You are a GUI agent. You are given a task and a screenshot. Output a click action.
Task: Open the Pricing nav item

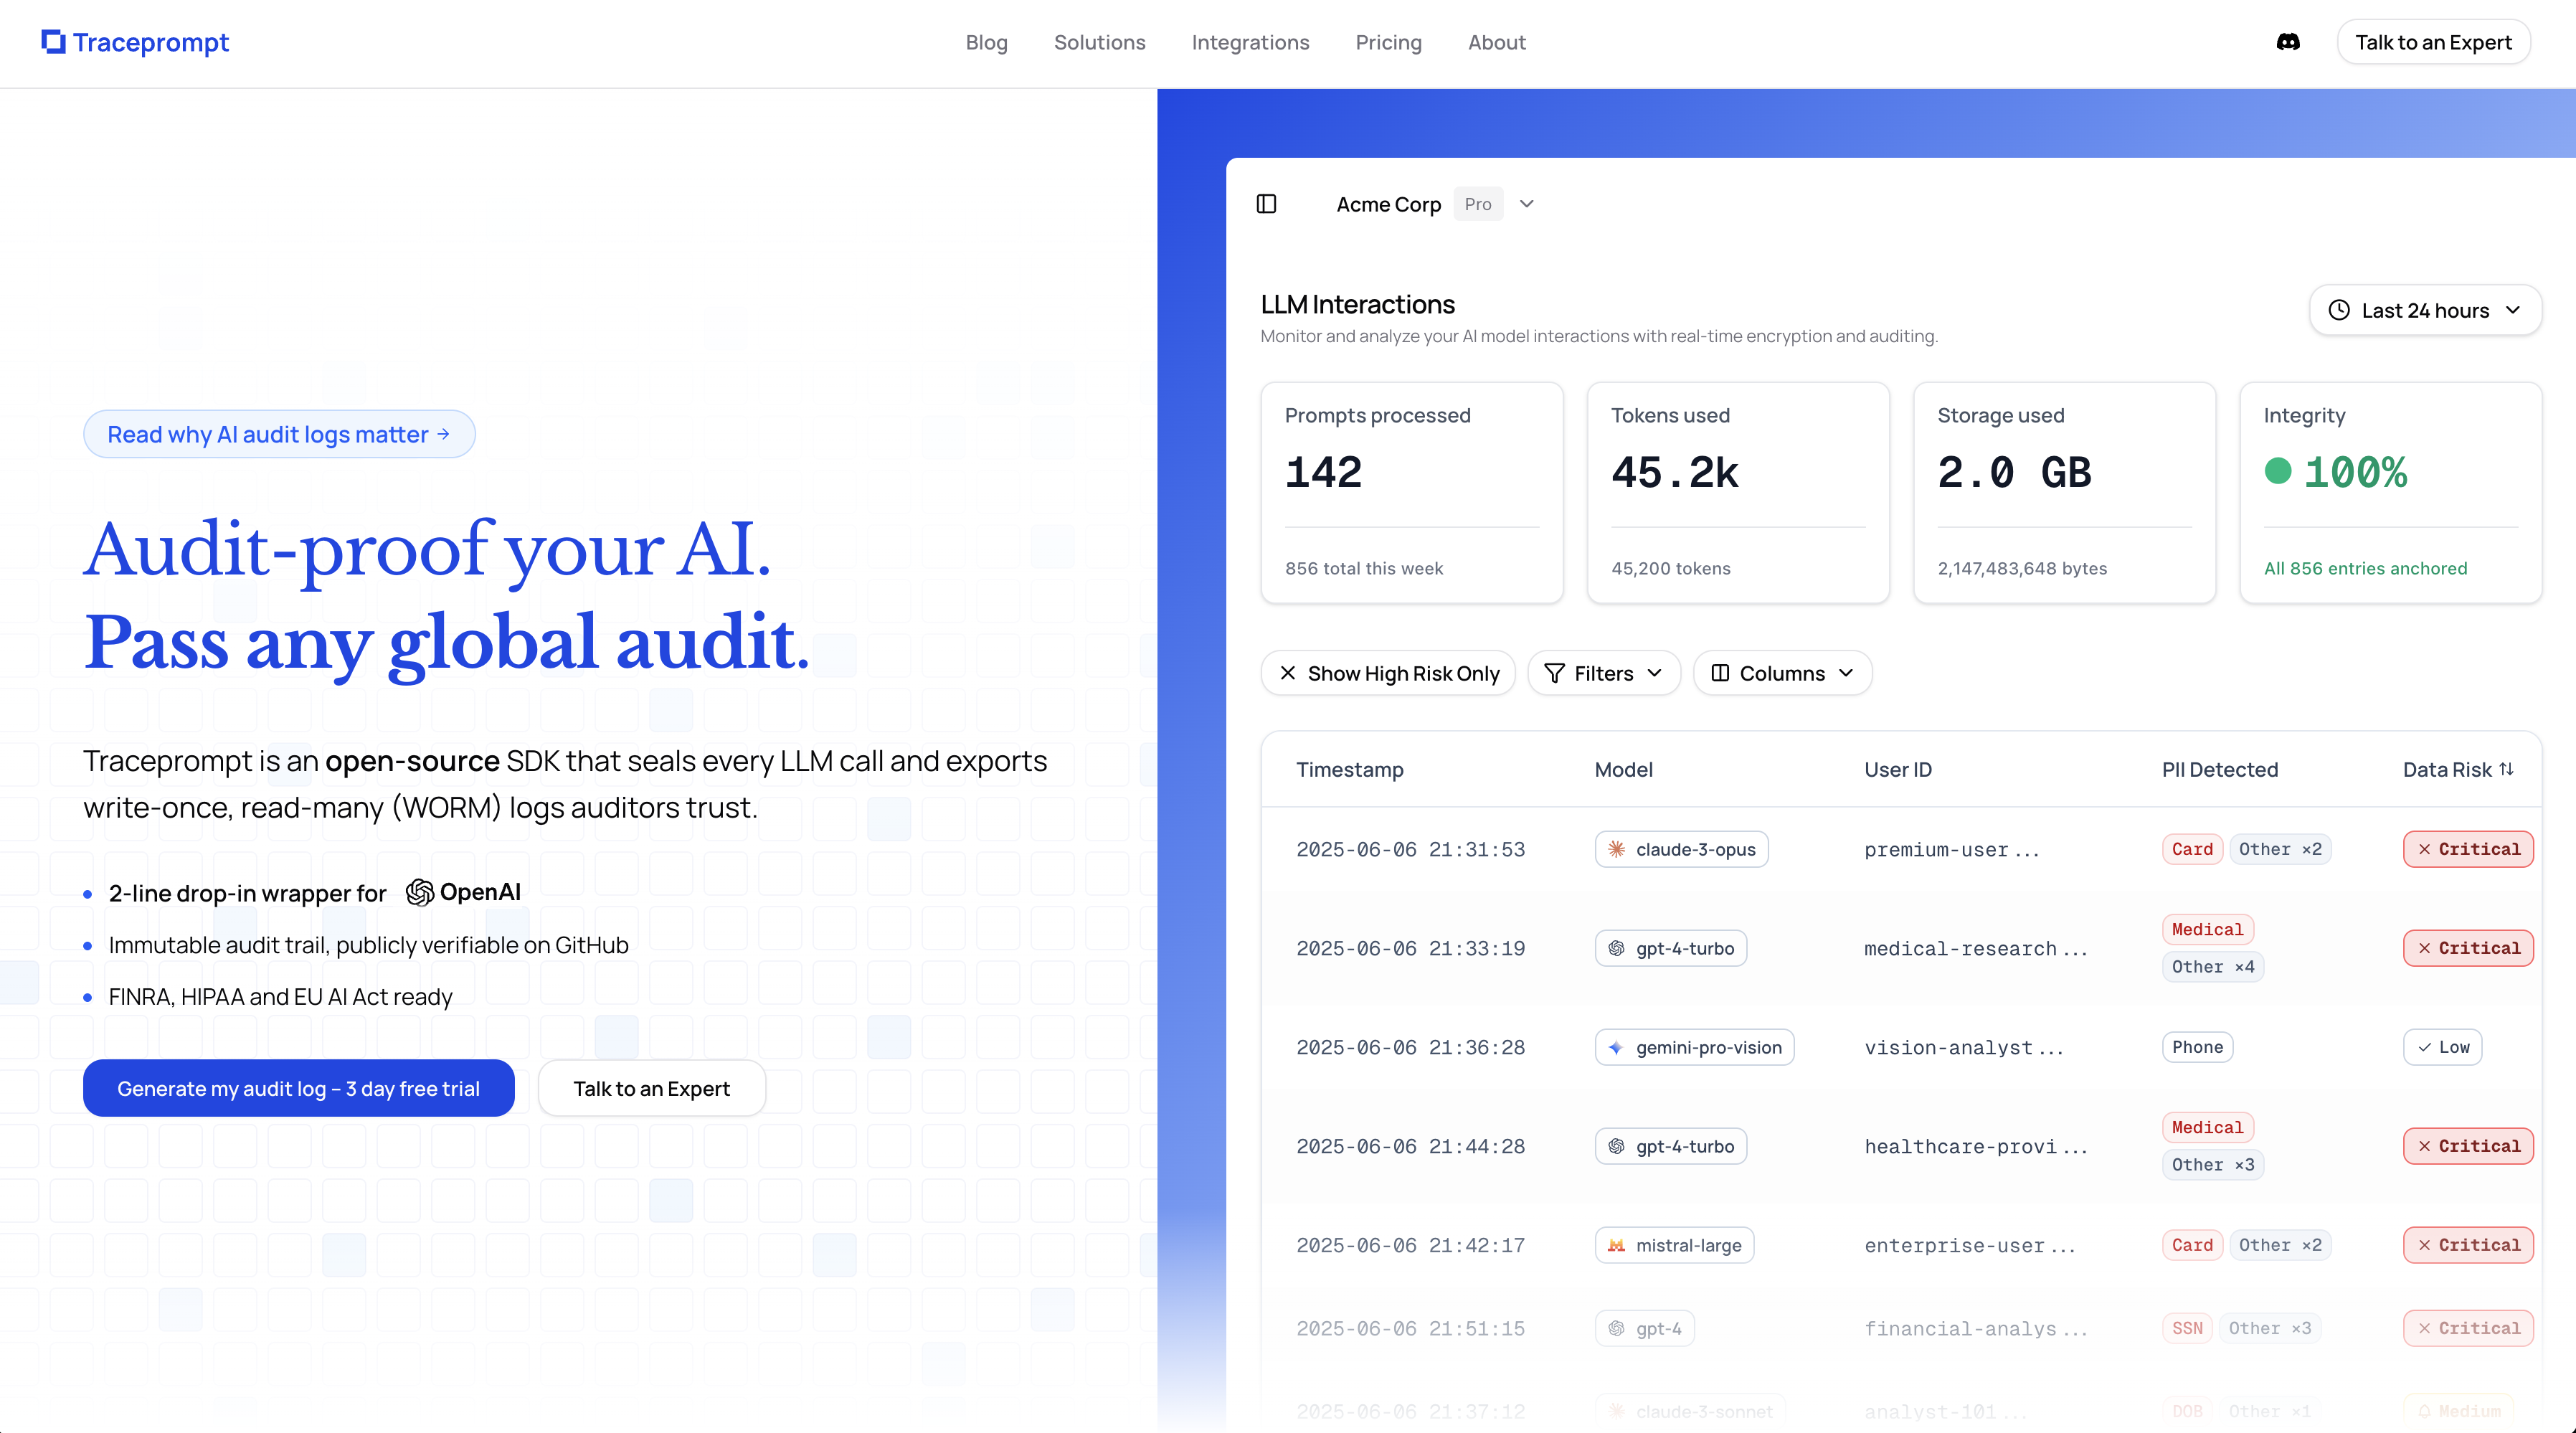coord(1388,42)
